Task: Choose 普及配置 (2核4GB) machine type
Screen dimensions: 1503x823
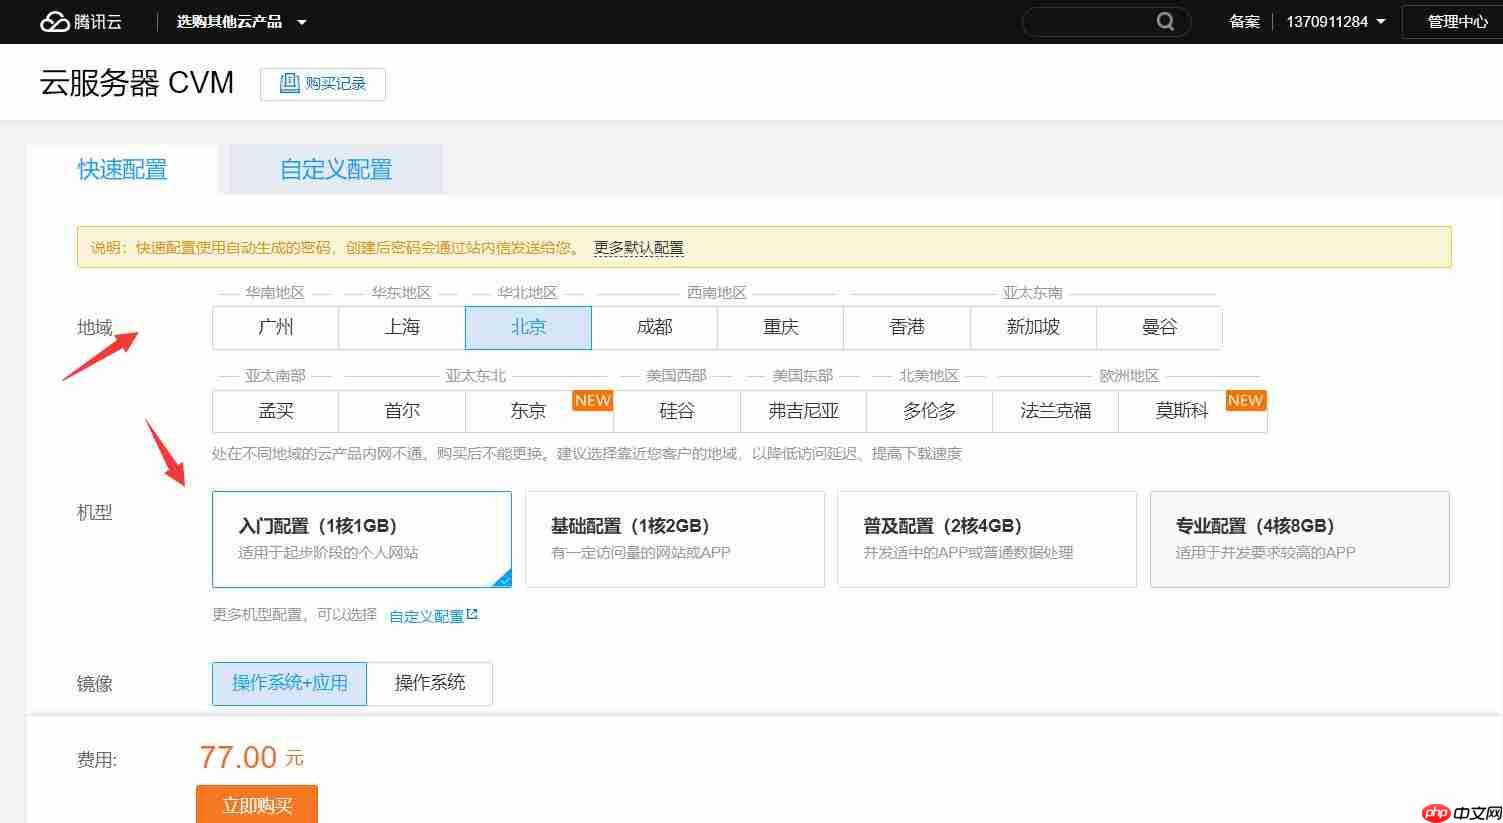Action: click(986, 538)
